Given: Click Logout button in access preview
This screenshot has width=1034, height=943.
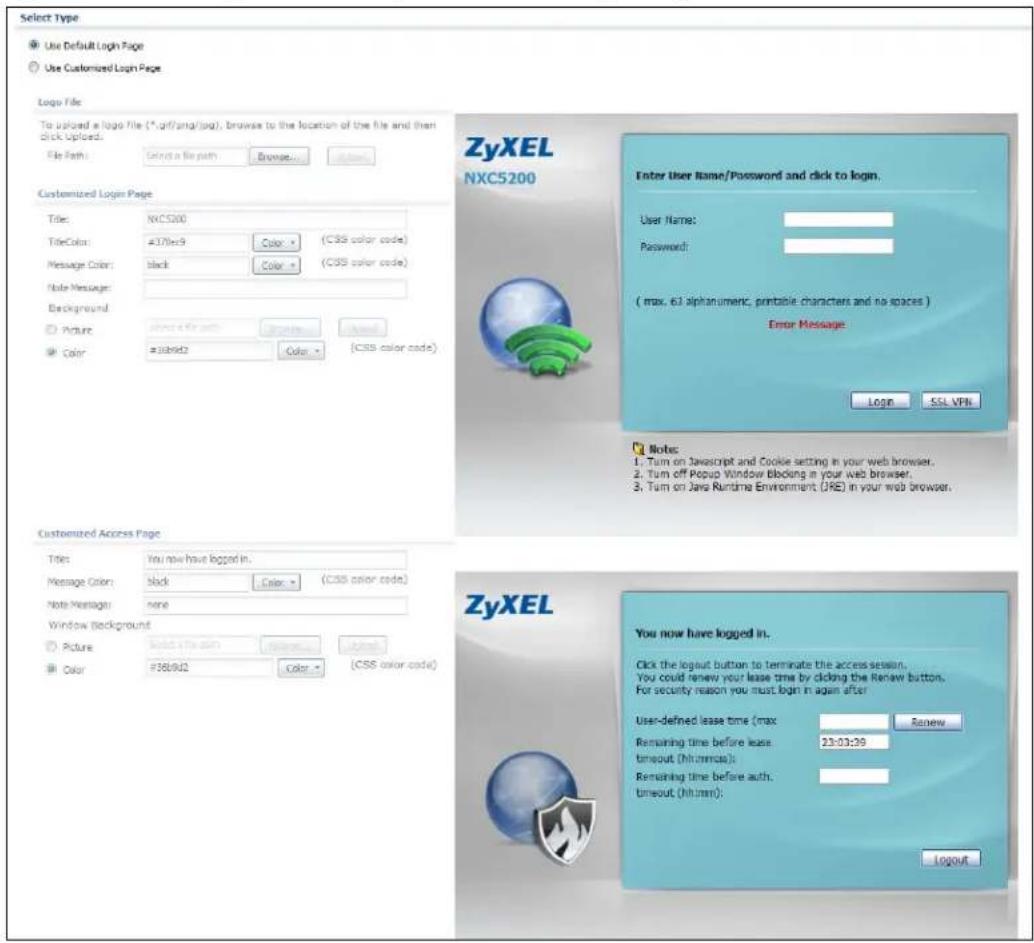Looking at the screenshot, I should 951,859.
